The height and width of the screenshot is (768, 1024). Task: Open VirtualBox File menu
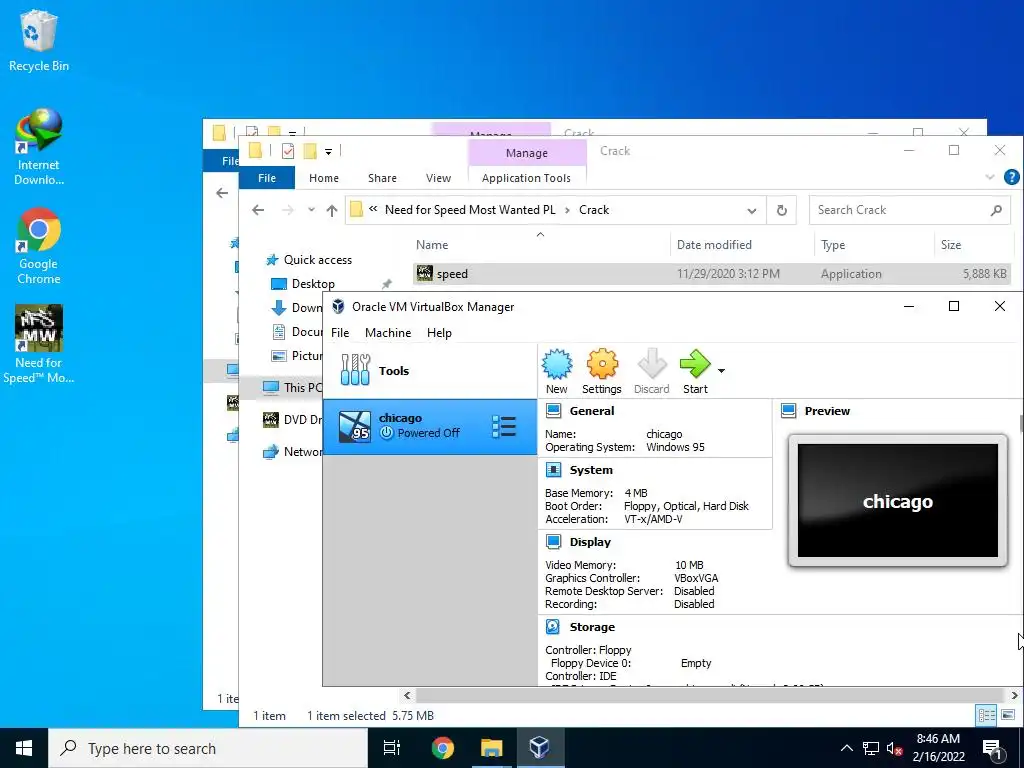click(340, 333)
